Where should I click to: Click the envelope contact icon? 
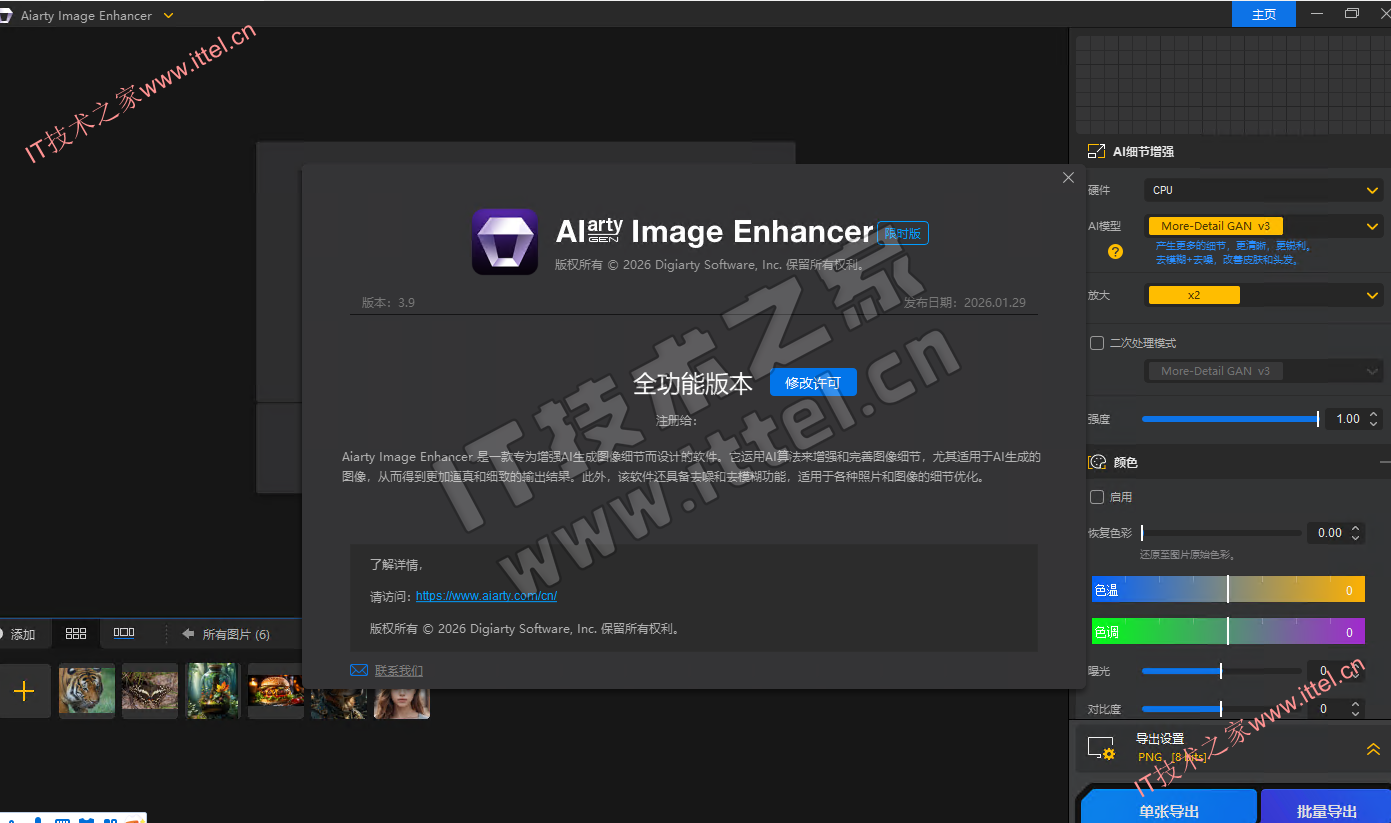(x=359, y=670)
